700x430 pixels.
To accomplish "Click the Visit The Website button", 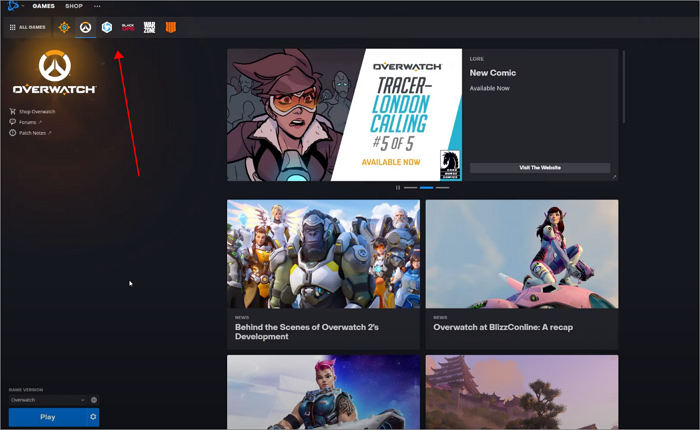I will point(540,167).
